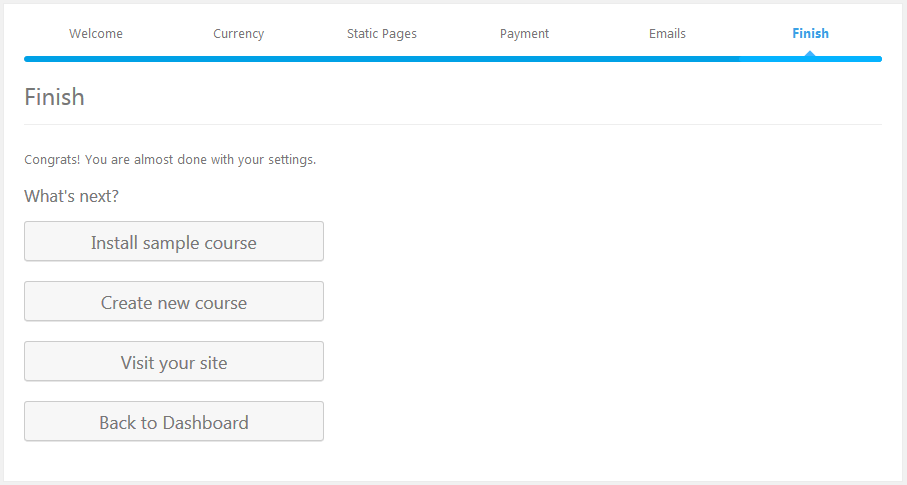The width and height of the screenshot is (907, 485).
Task: Click the divider line below Finish heading
Action: click(x=452, y=125)
